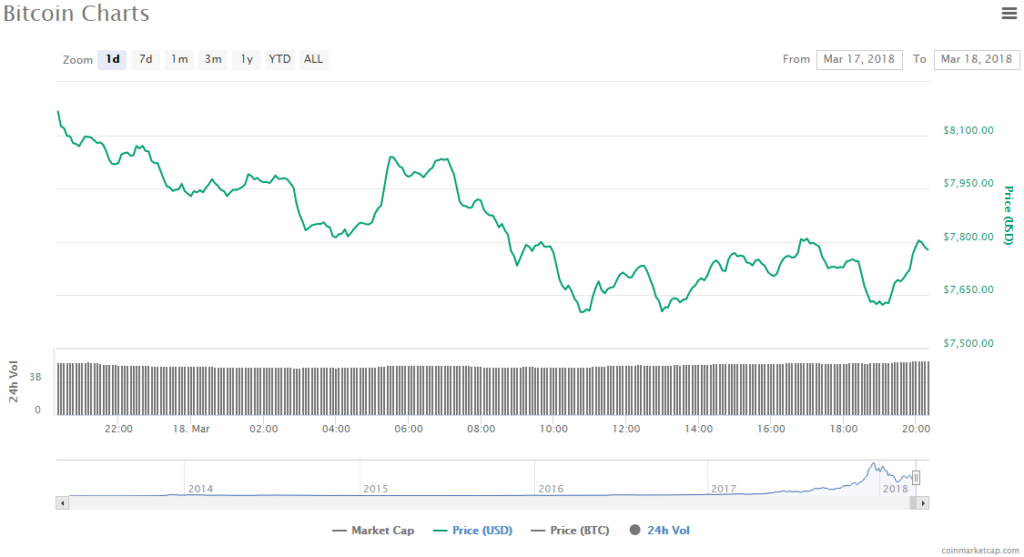1024x557 pixels.
Task: Show ALL time price history
Action: coord(313,59)
